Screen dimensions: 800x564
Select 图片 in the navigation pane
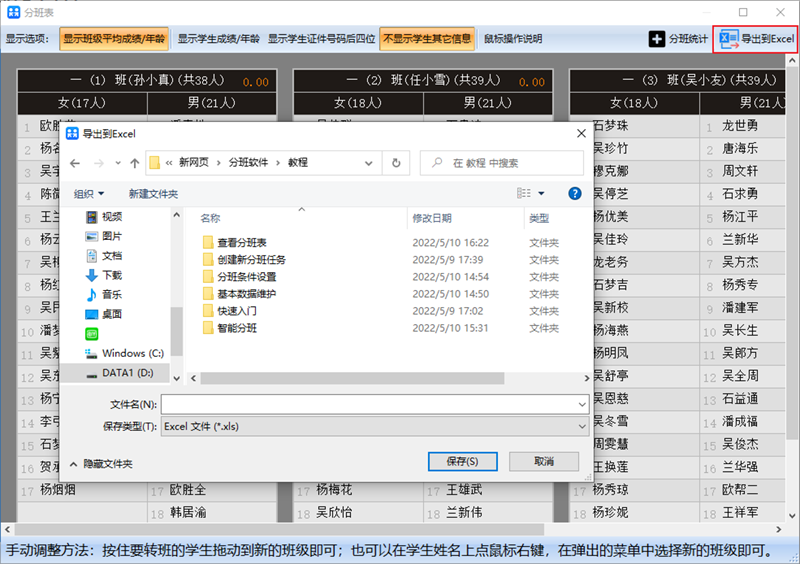tap(104, 236)
